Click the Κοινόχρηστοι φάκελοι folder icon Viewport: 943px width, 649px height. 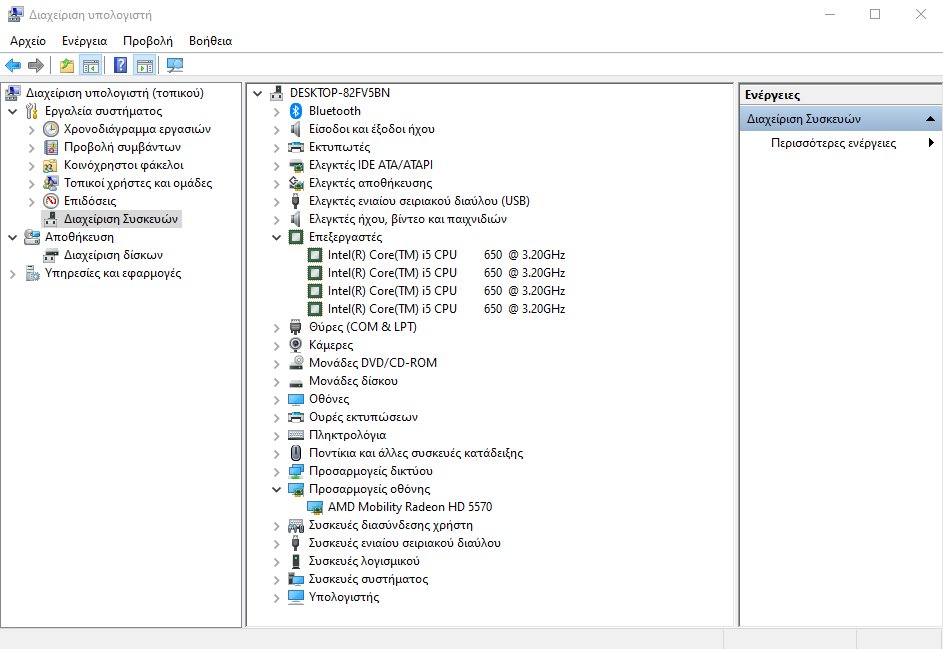[51, 165]
